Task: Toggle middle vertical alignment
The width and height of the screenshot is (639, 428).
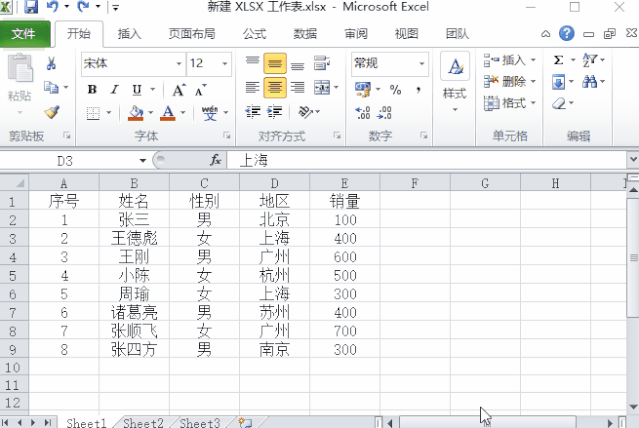Action: point(275,63)
